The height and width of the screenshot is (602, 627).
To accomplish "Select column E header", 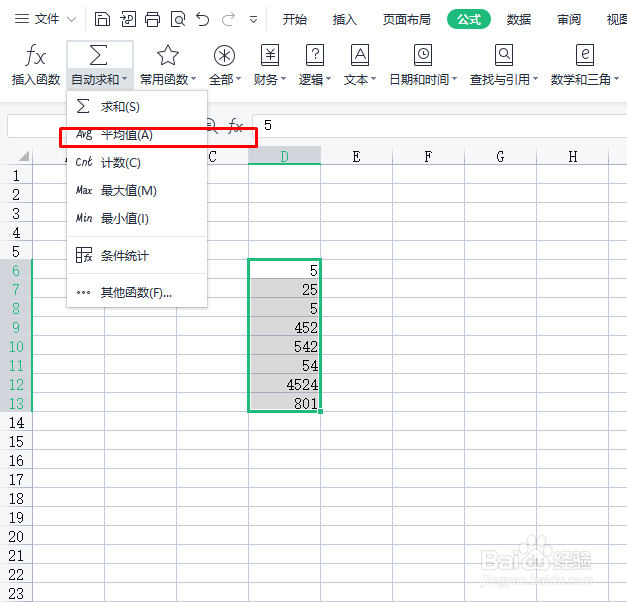I will [x=356, y=156].
